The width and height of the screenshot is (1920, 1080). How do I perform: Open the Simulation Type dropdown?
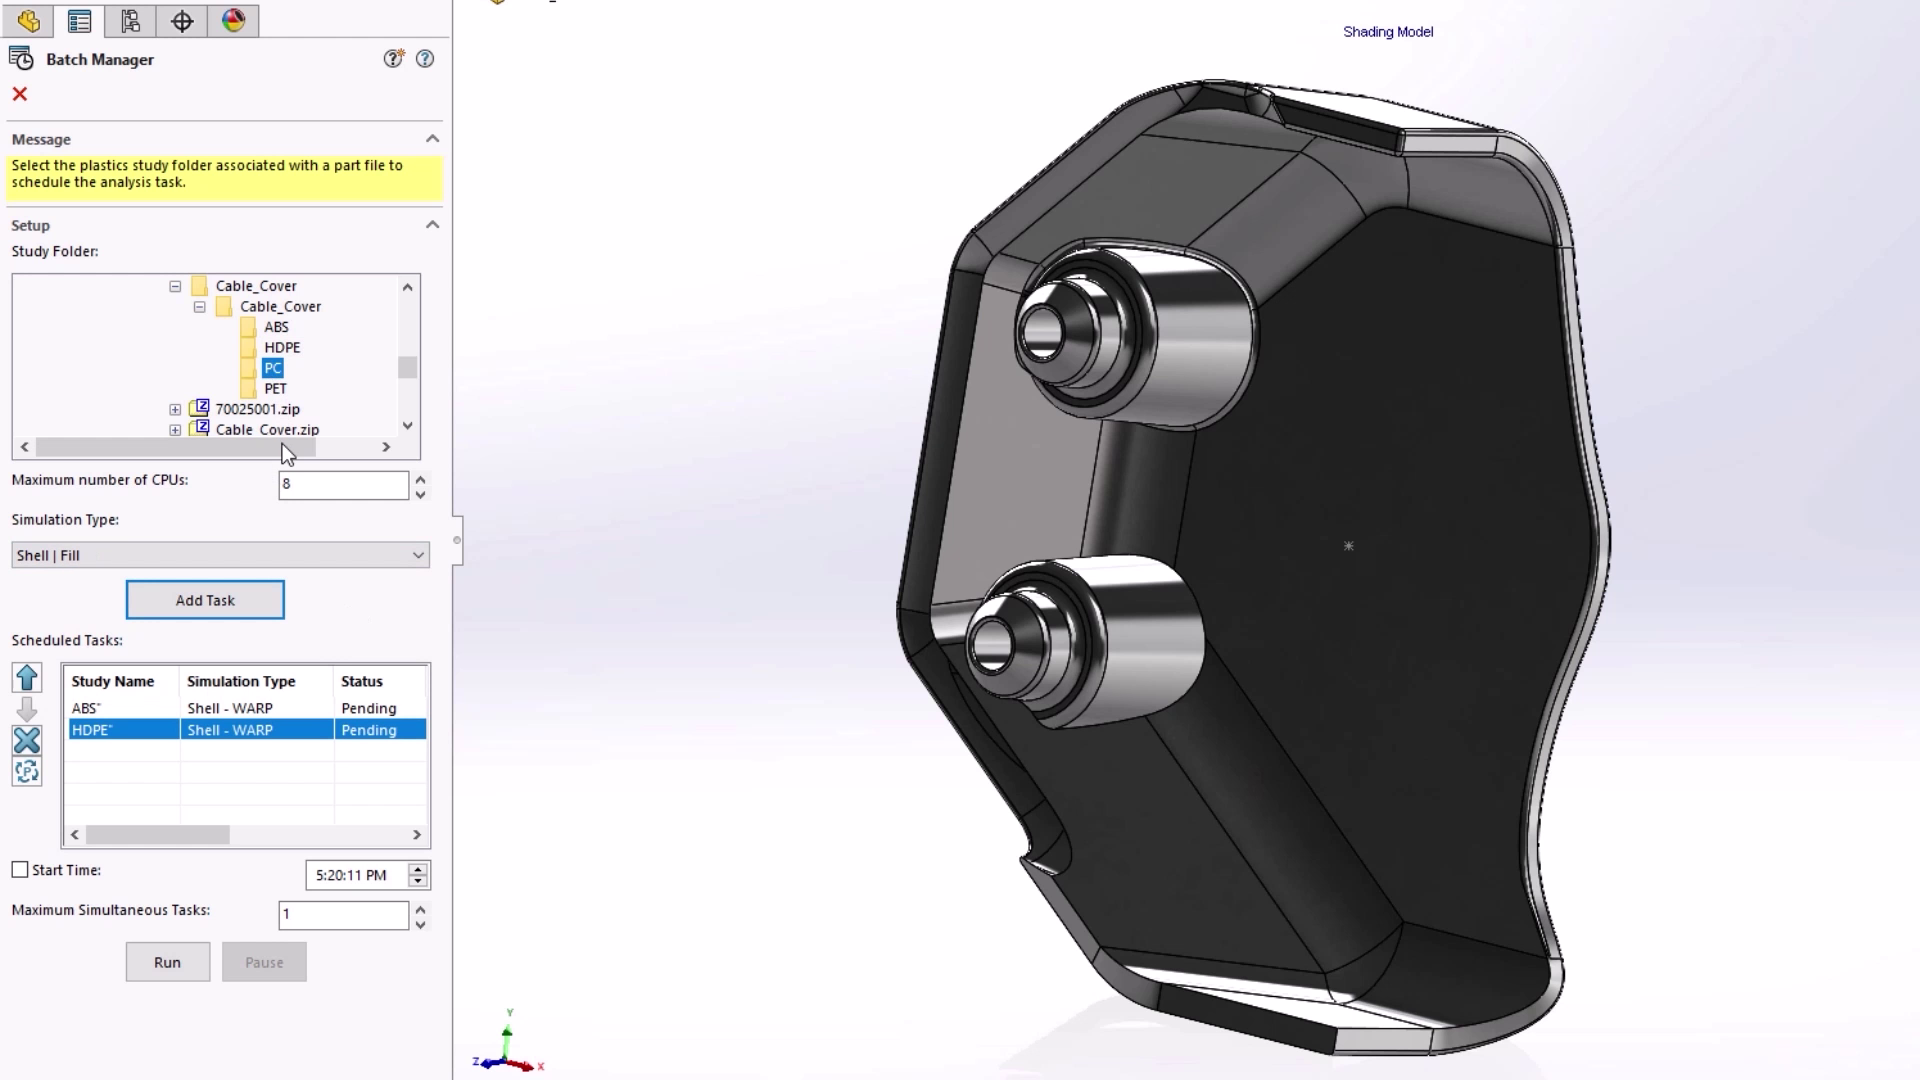coord(419,555)
